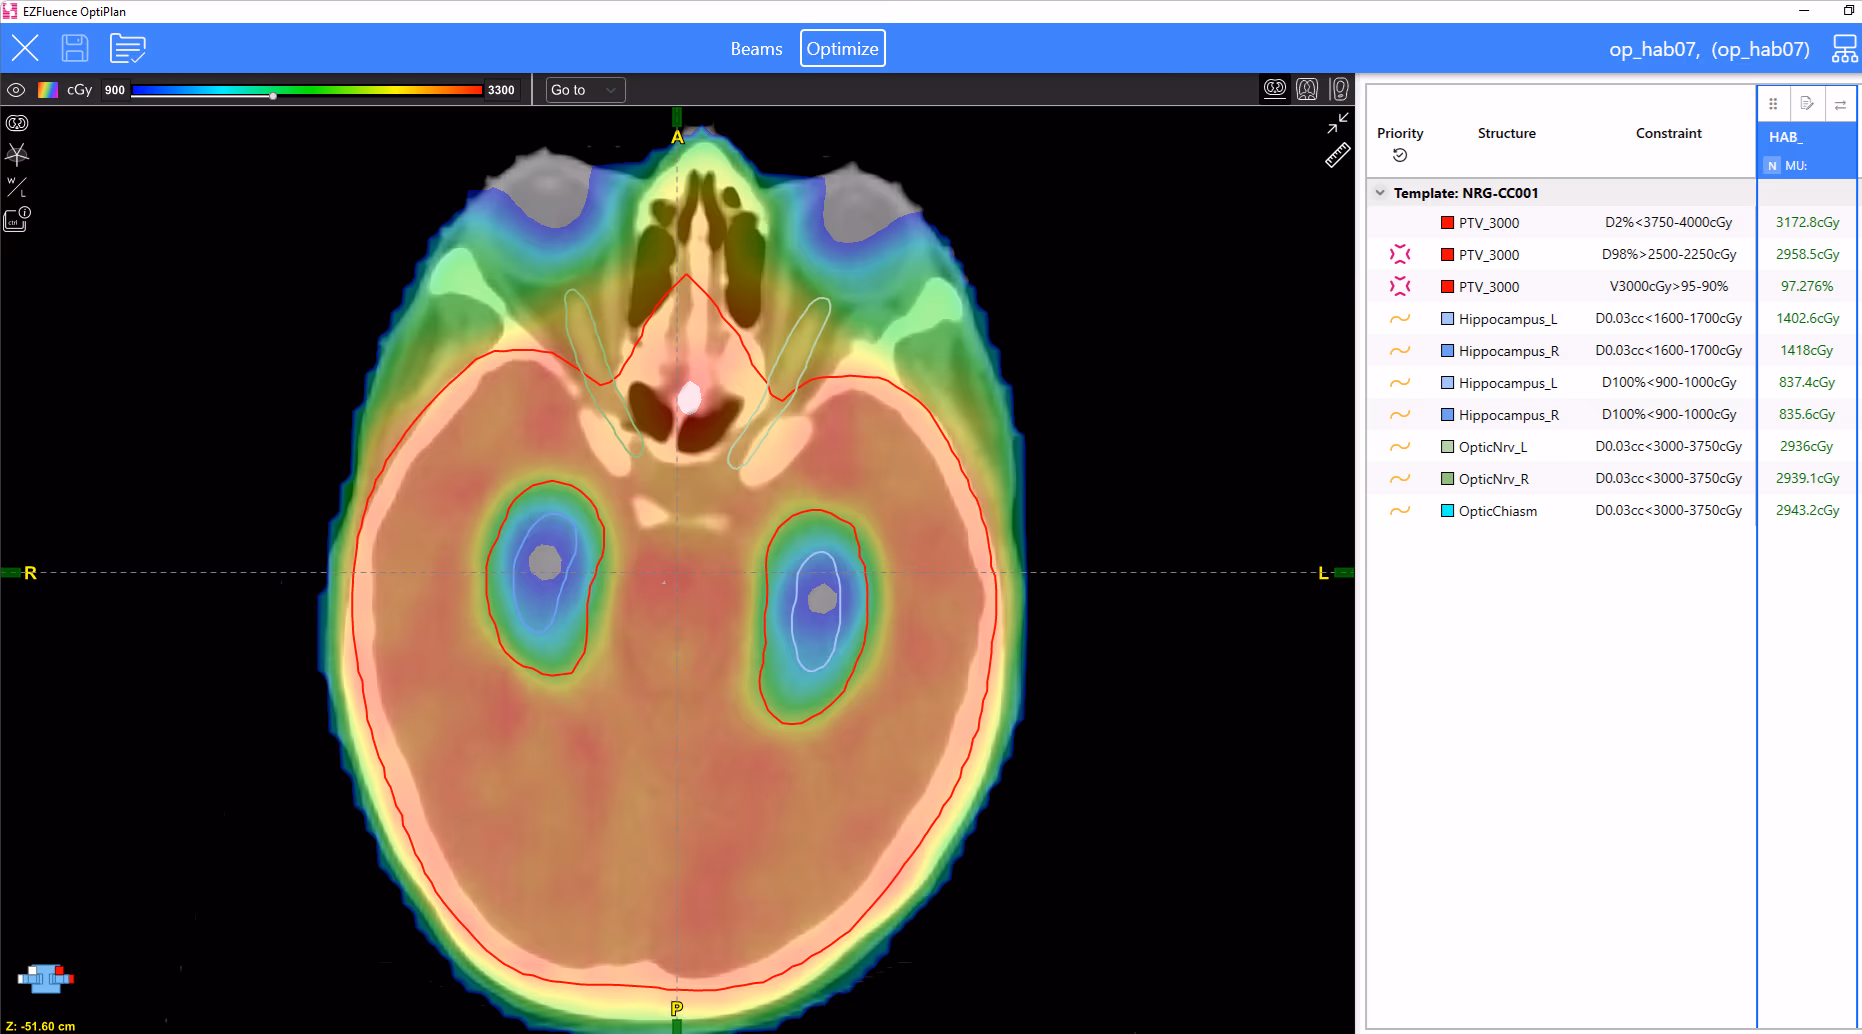Screen dimensions: 1862x1034
Task: Click the dose range slider handle
Action: pyautogui.click(x=273, y=95)
